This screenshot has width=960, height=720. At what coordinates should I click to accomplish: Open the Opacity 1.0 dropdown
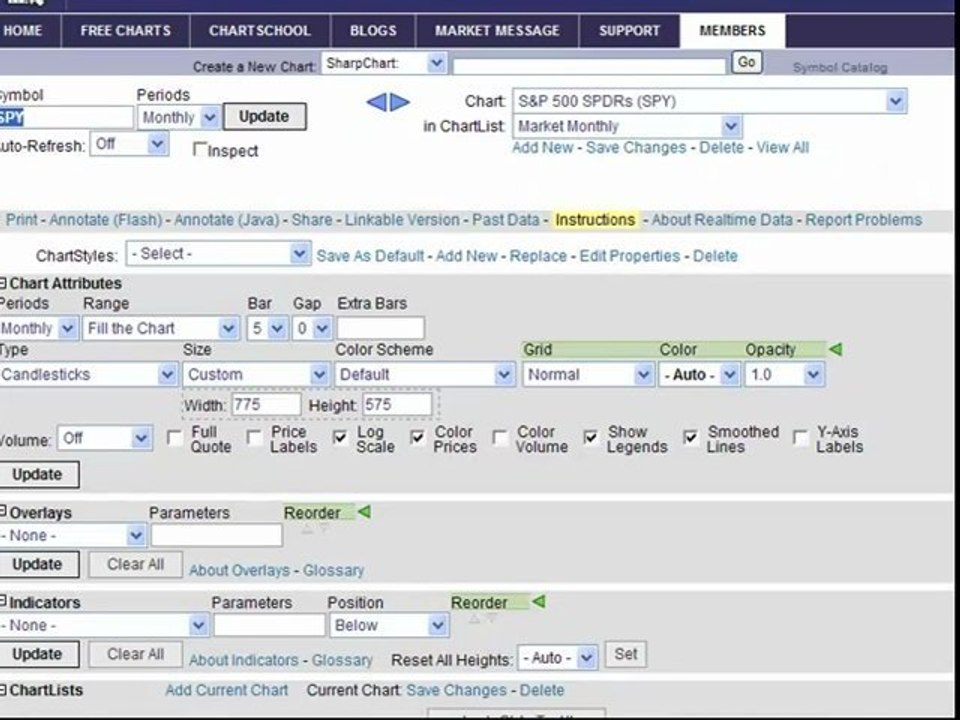[784, 374]
